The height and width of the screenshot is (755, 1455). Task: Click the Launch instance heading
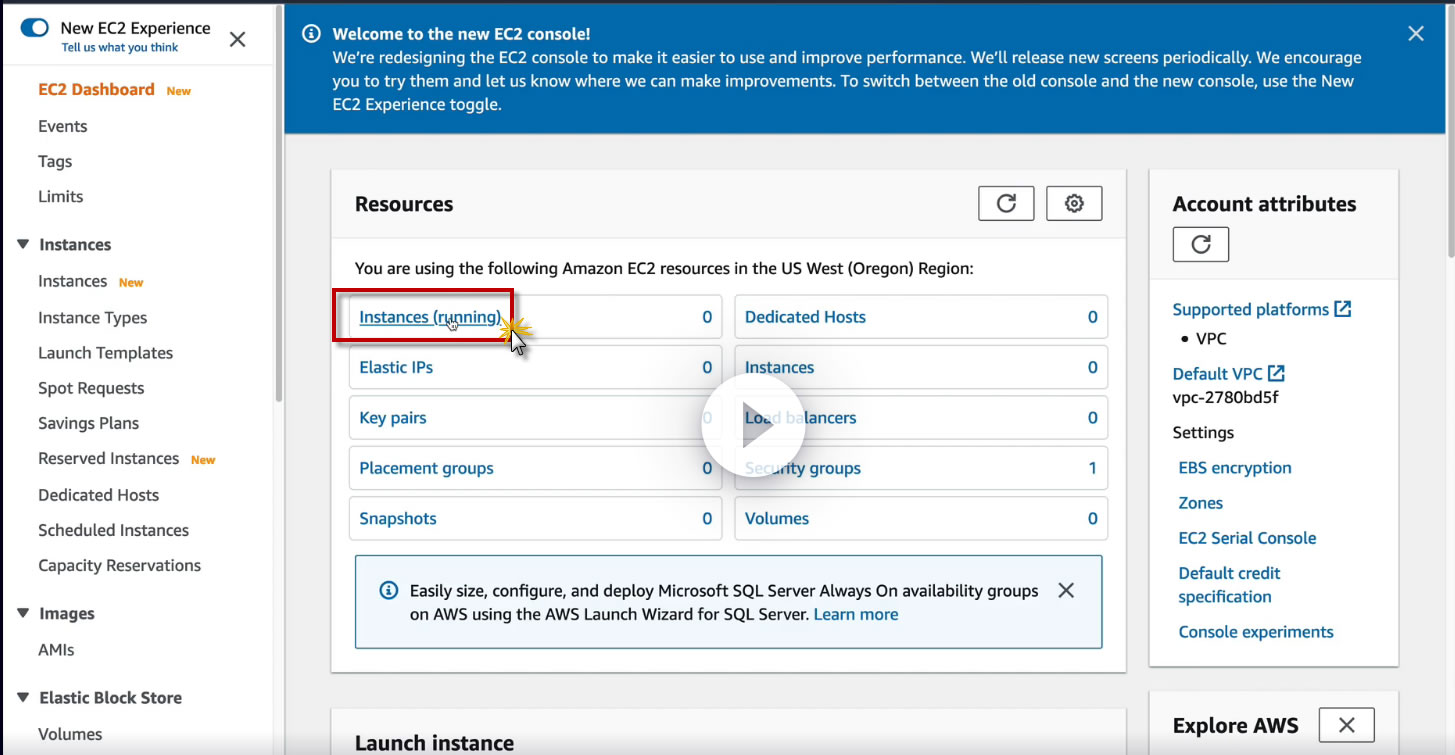[x=435, y=743]
